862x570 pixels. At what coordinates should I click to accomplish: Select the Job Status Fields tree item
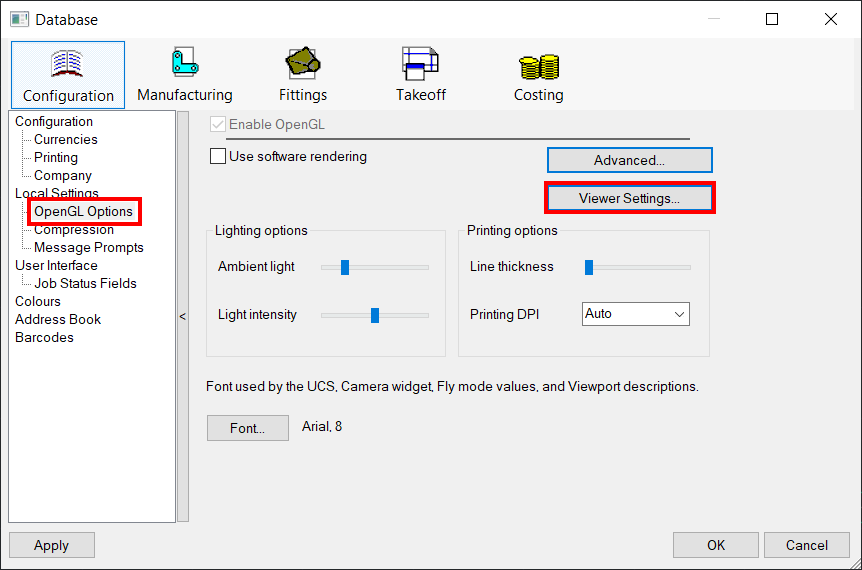85,283
